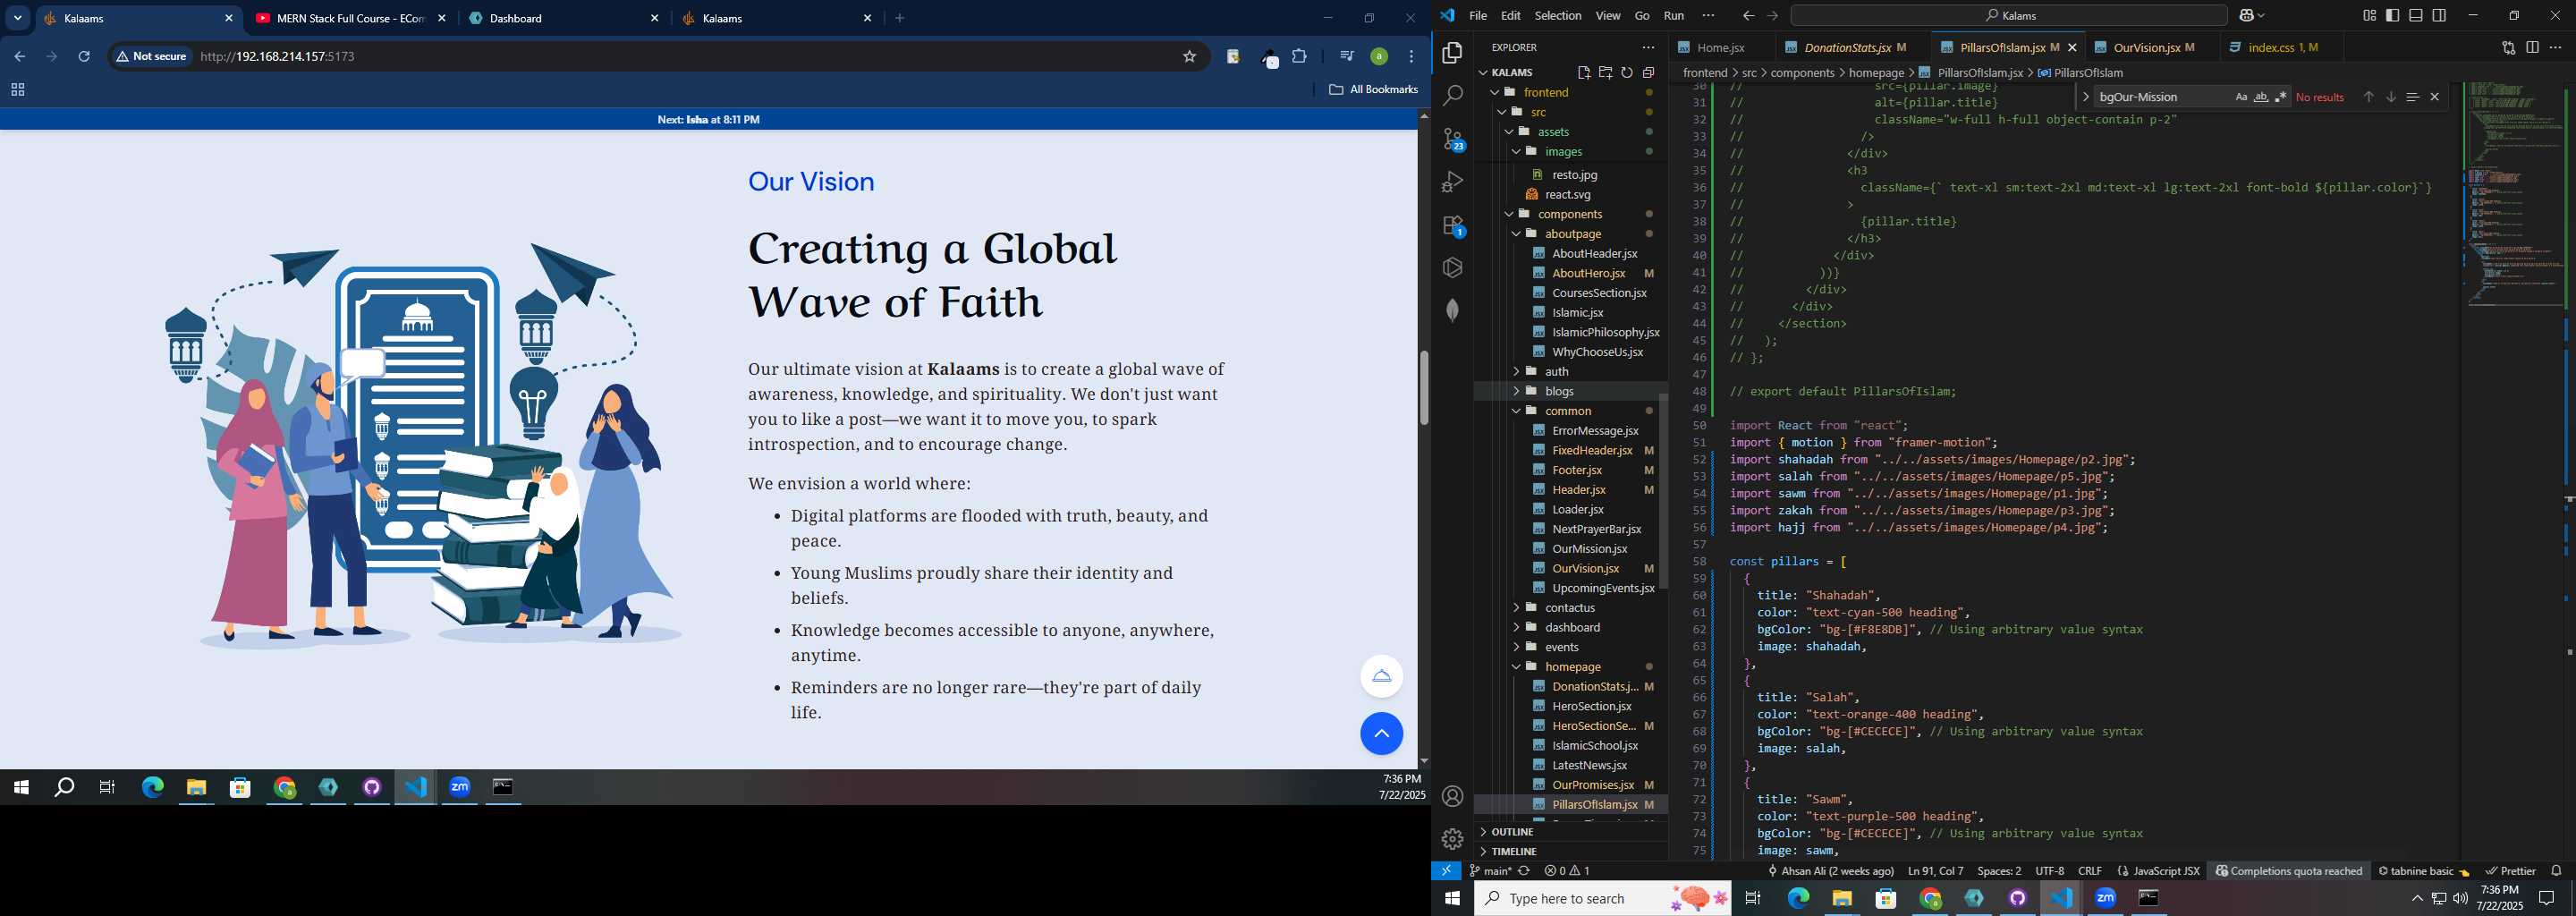Image resolution: width=2576 pixels, height=916 pixels.
Task: Refresh the Explorer file tree
Action: coord(1627,72)
